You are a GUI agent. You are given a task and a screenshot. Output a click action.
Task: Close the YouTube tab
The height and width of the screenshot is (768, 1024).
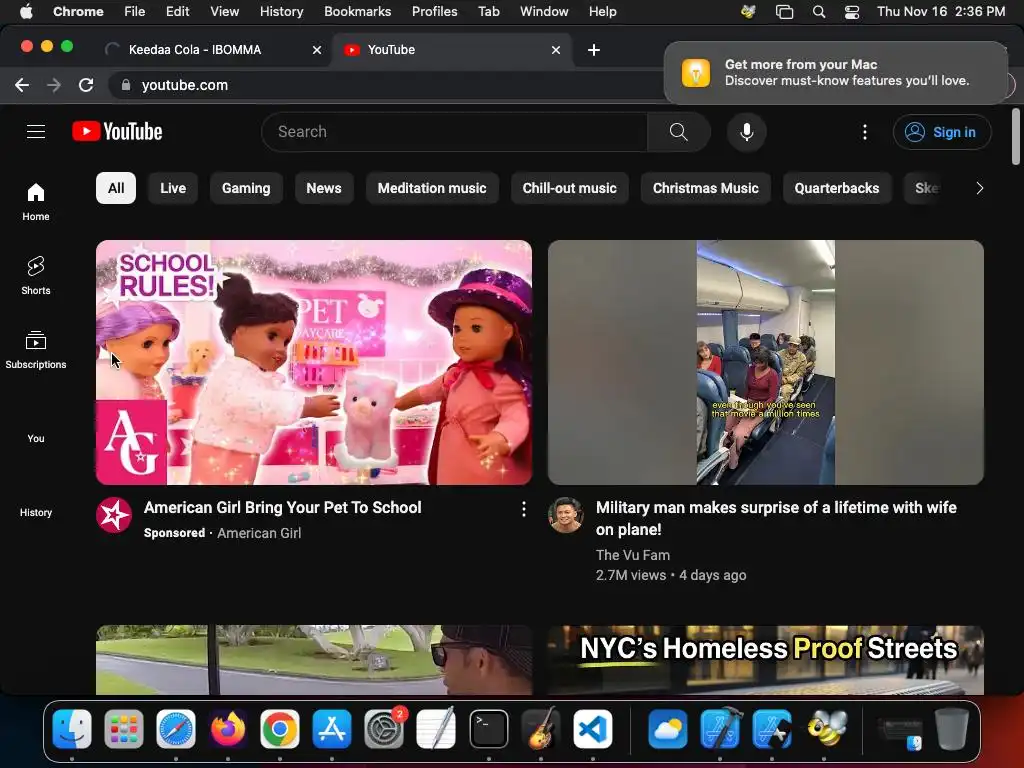556,50
